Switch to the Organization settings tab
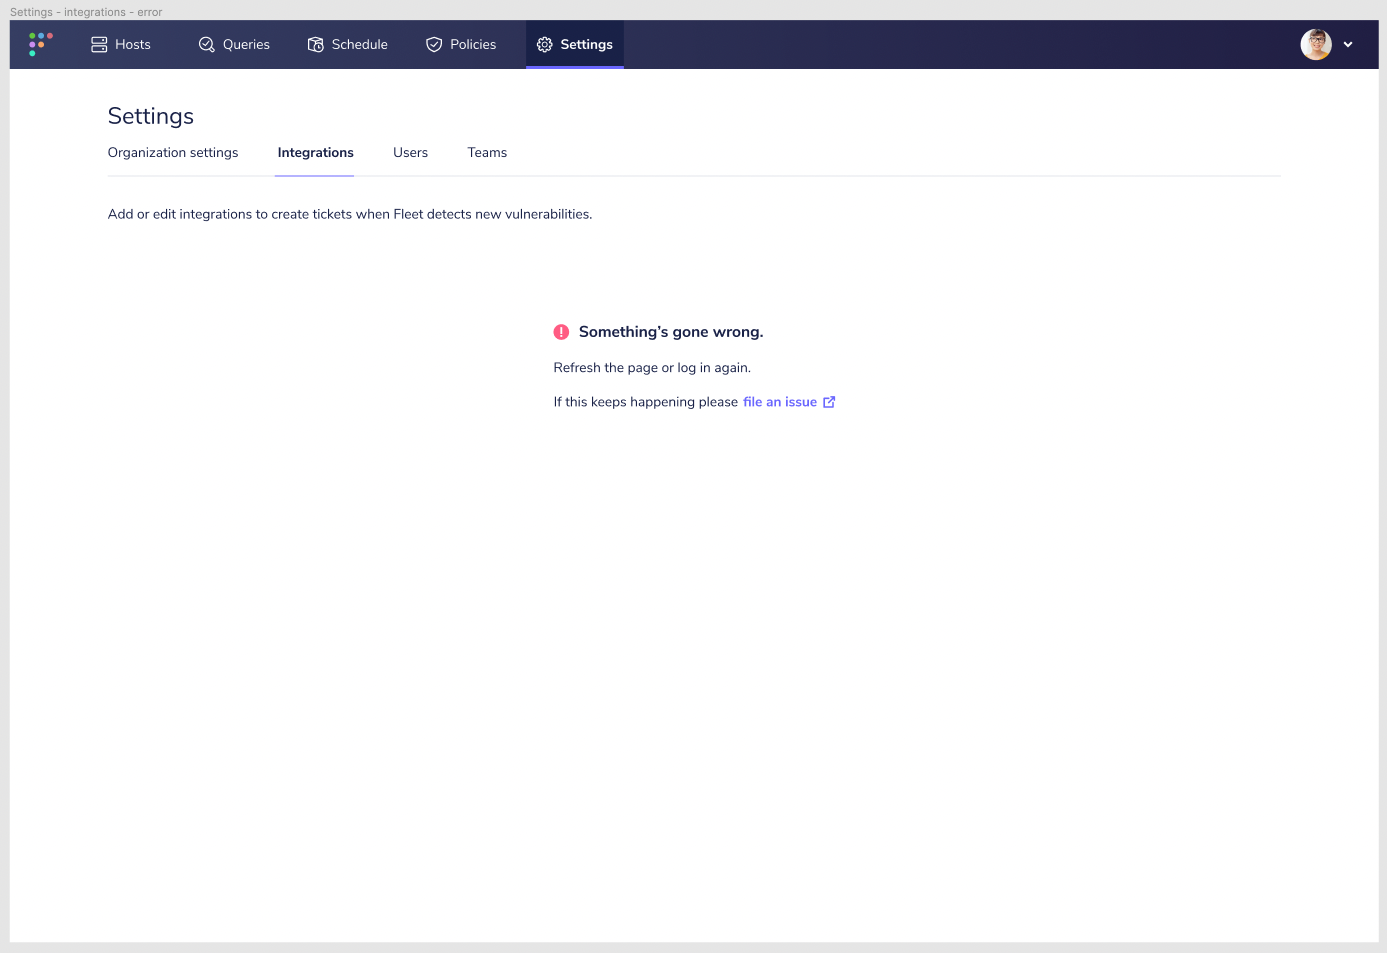This screenshot has width=1387, height=953. (x=172, y=152)
